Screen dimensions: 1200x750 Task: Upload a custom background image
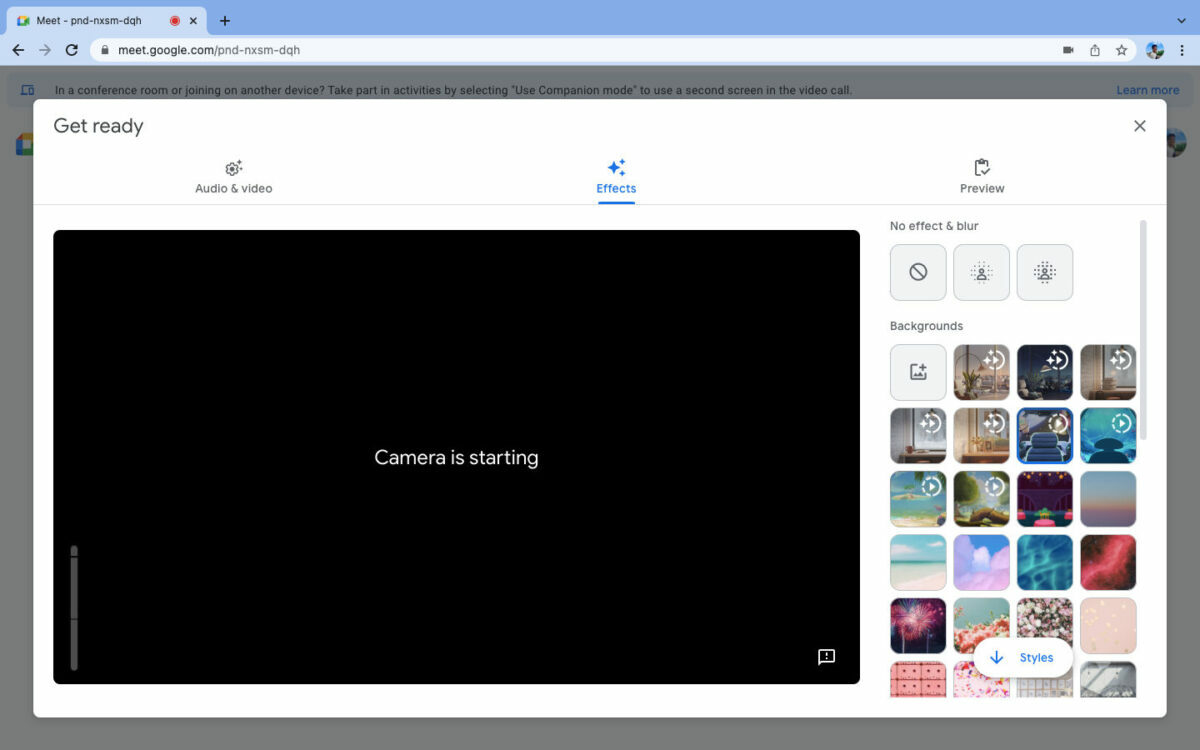pos(917,371)
